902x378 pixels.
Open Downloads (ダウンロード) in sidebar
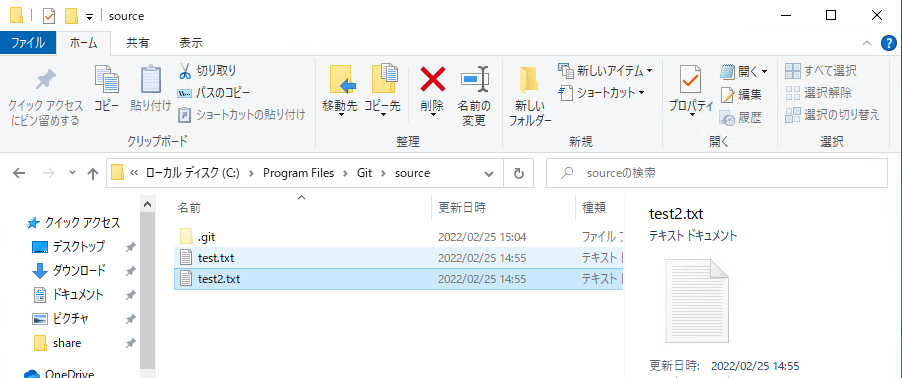(69, 270)
